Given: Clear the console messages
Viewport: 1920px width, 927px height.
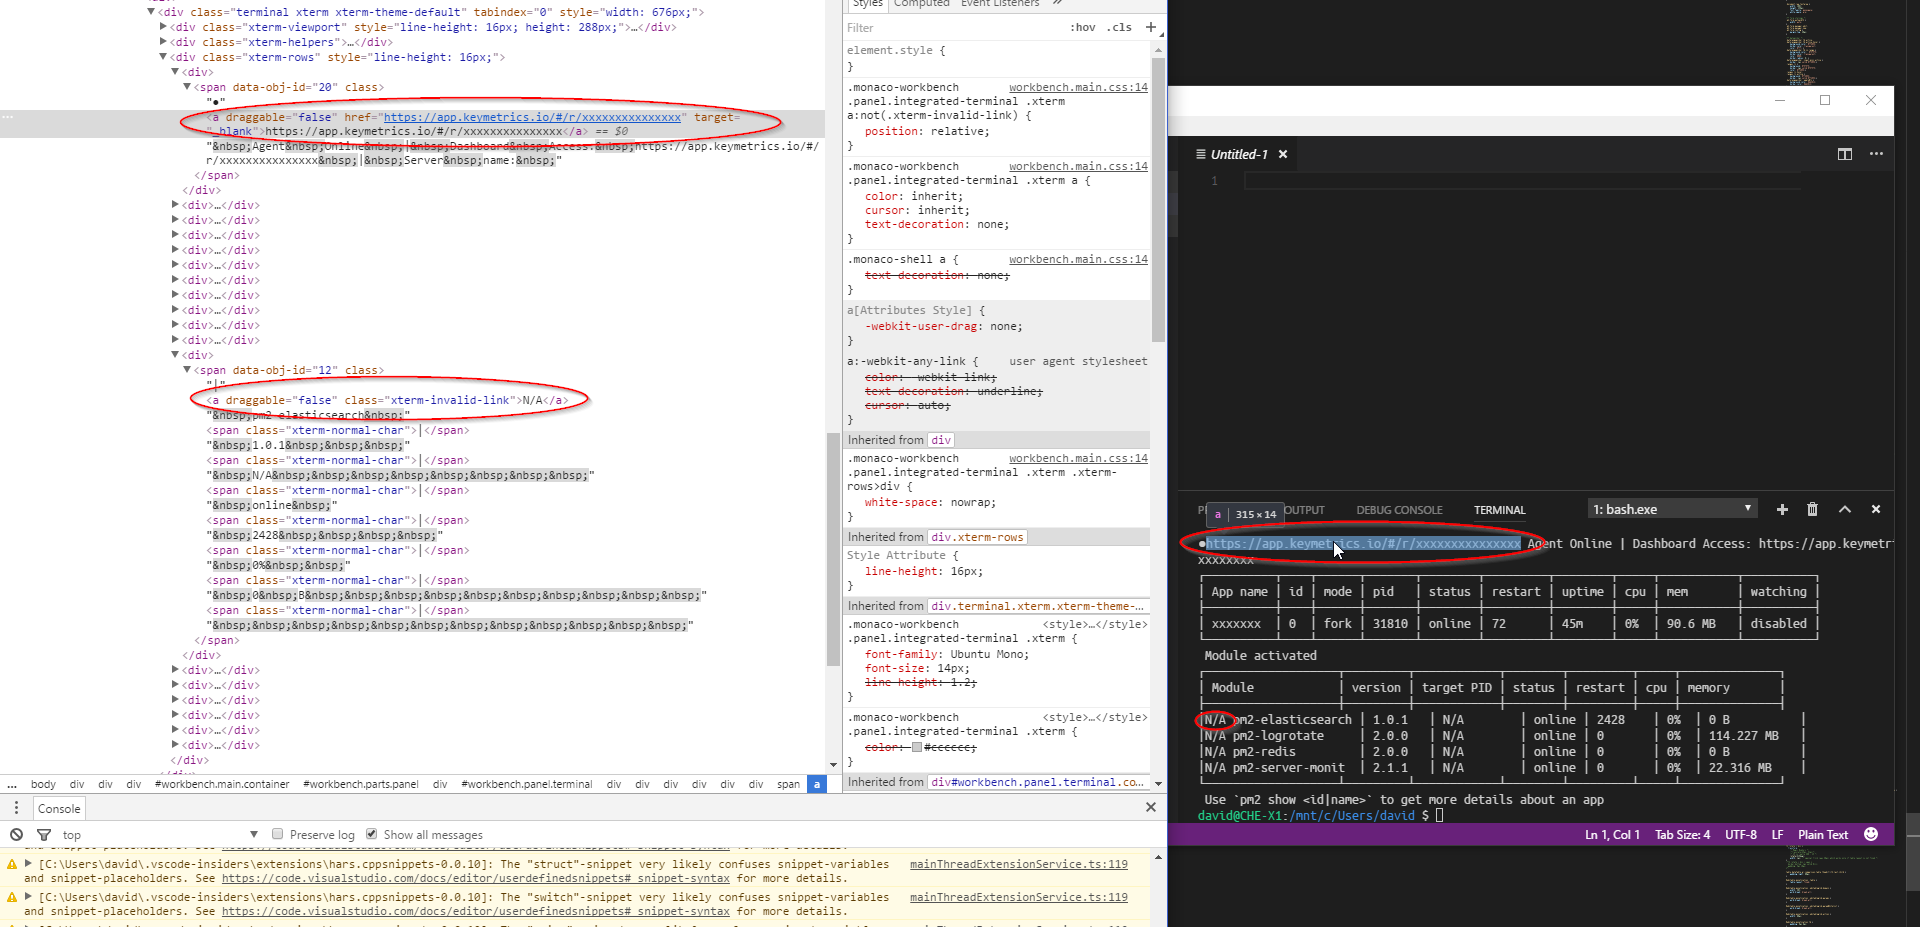Looking at the screenshot, I should pyautogui.click(x=16, y=834).
